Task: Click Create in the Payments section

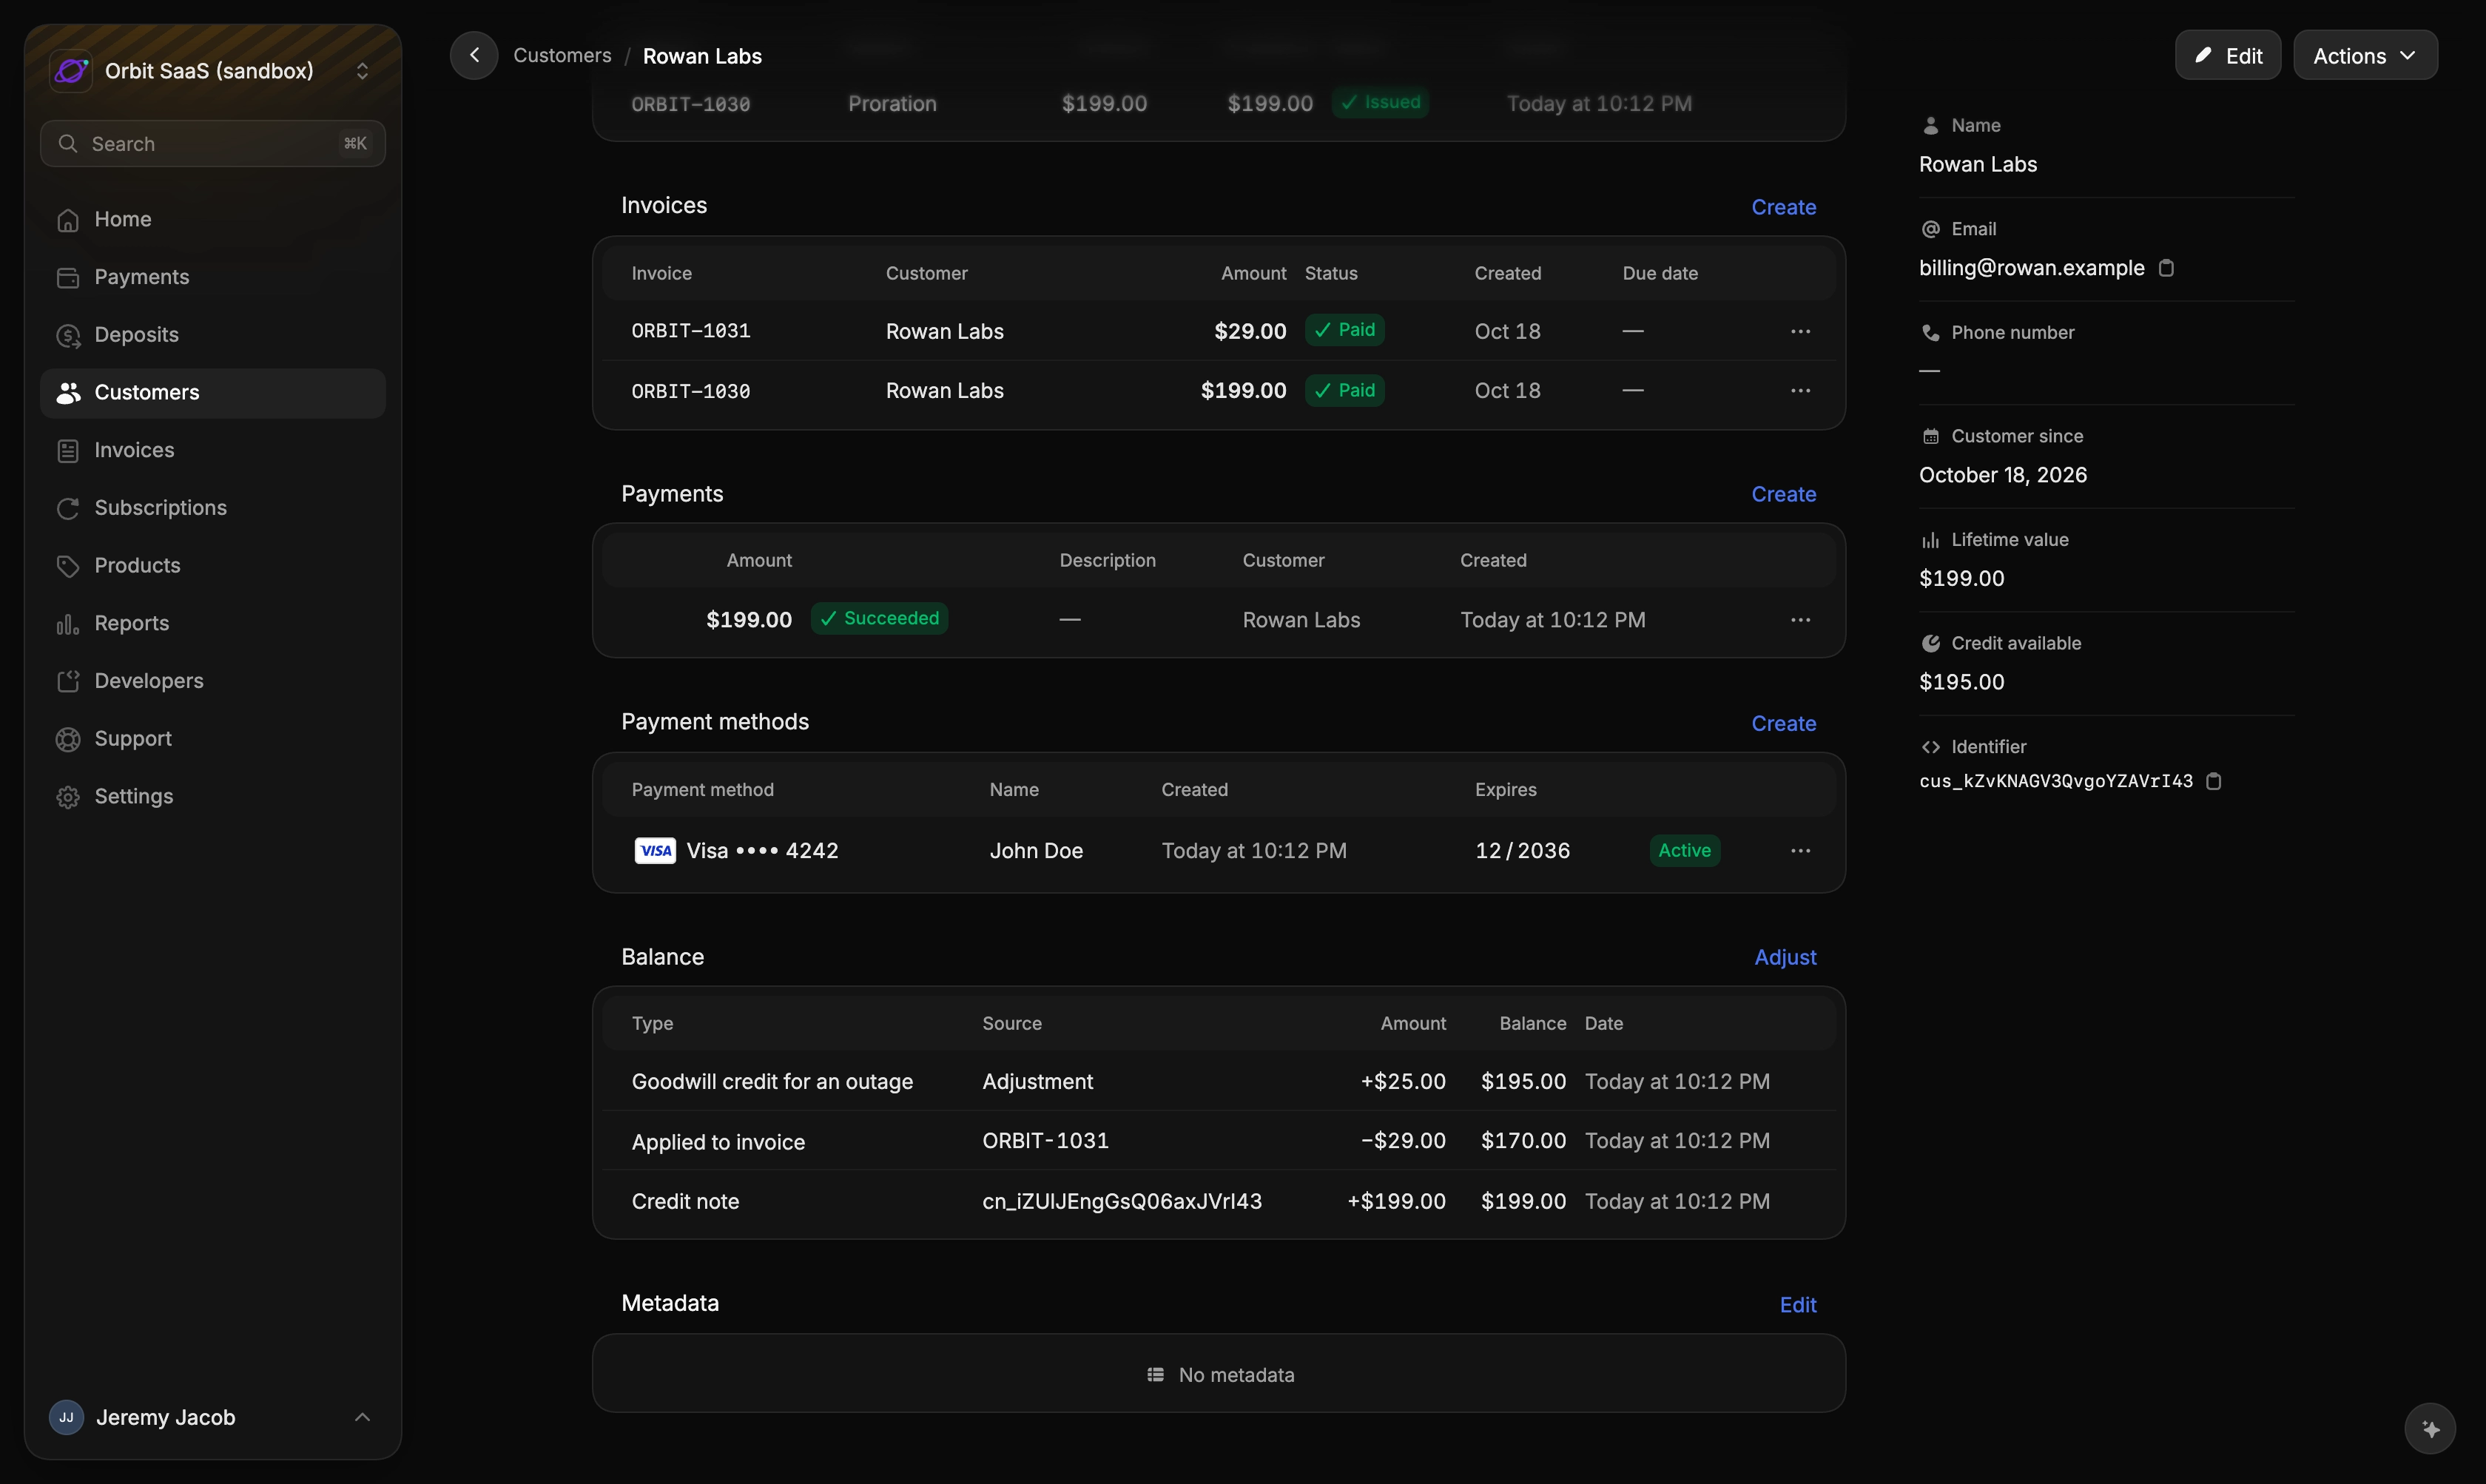Action: click(1783, 494)
